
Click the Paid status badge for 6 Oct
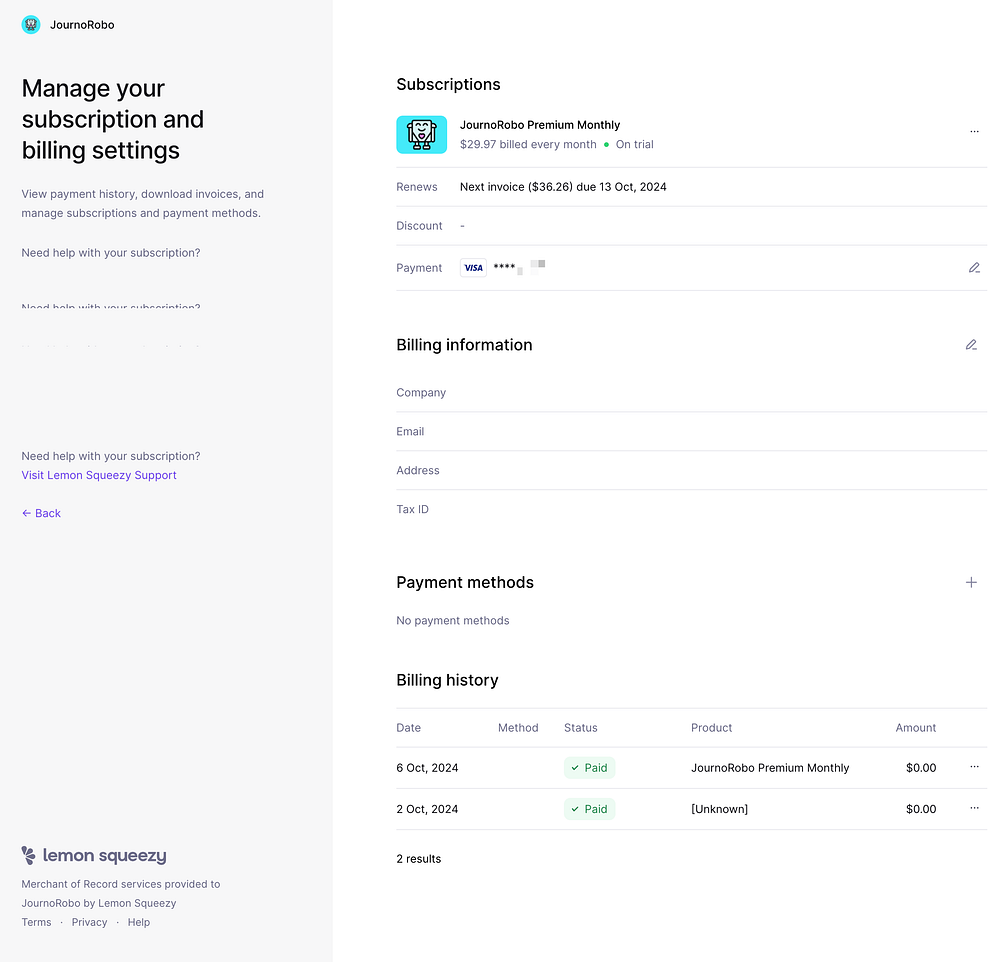pyautogui.click(x=589, y=768)
